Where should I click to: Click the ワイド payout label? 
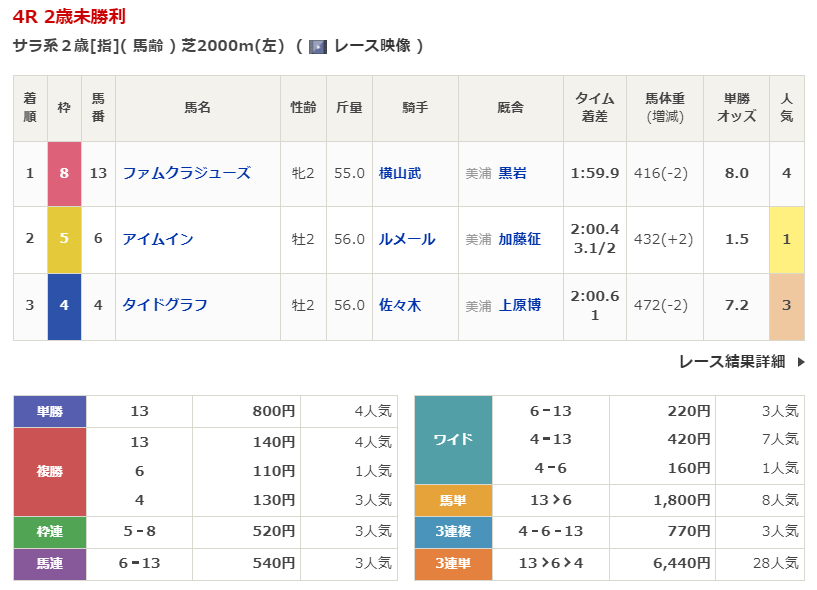click(x=453, y=440)
